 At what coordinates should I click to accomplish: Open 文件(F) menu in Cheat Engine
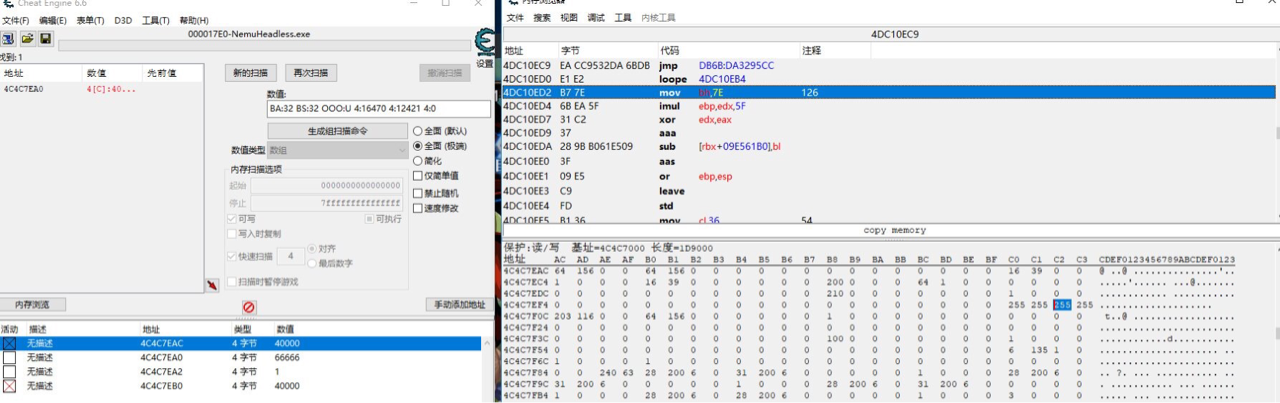tap(15, 20)
